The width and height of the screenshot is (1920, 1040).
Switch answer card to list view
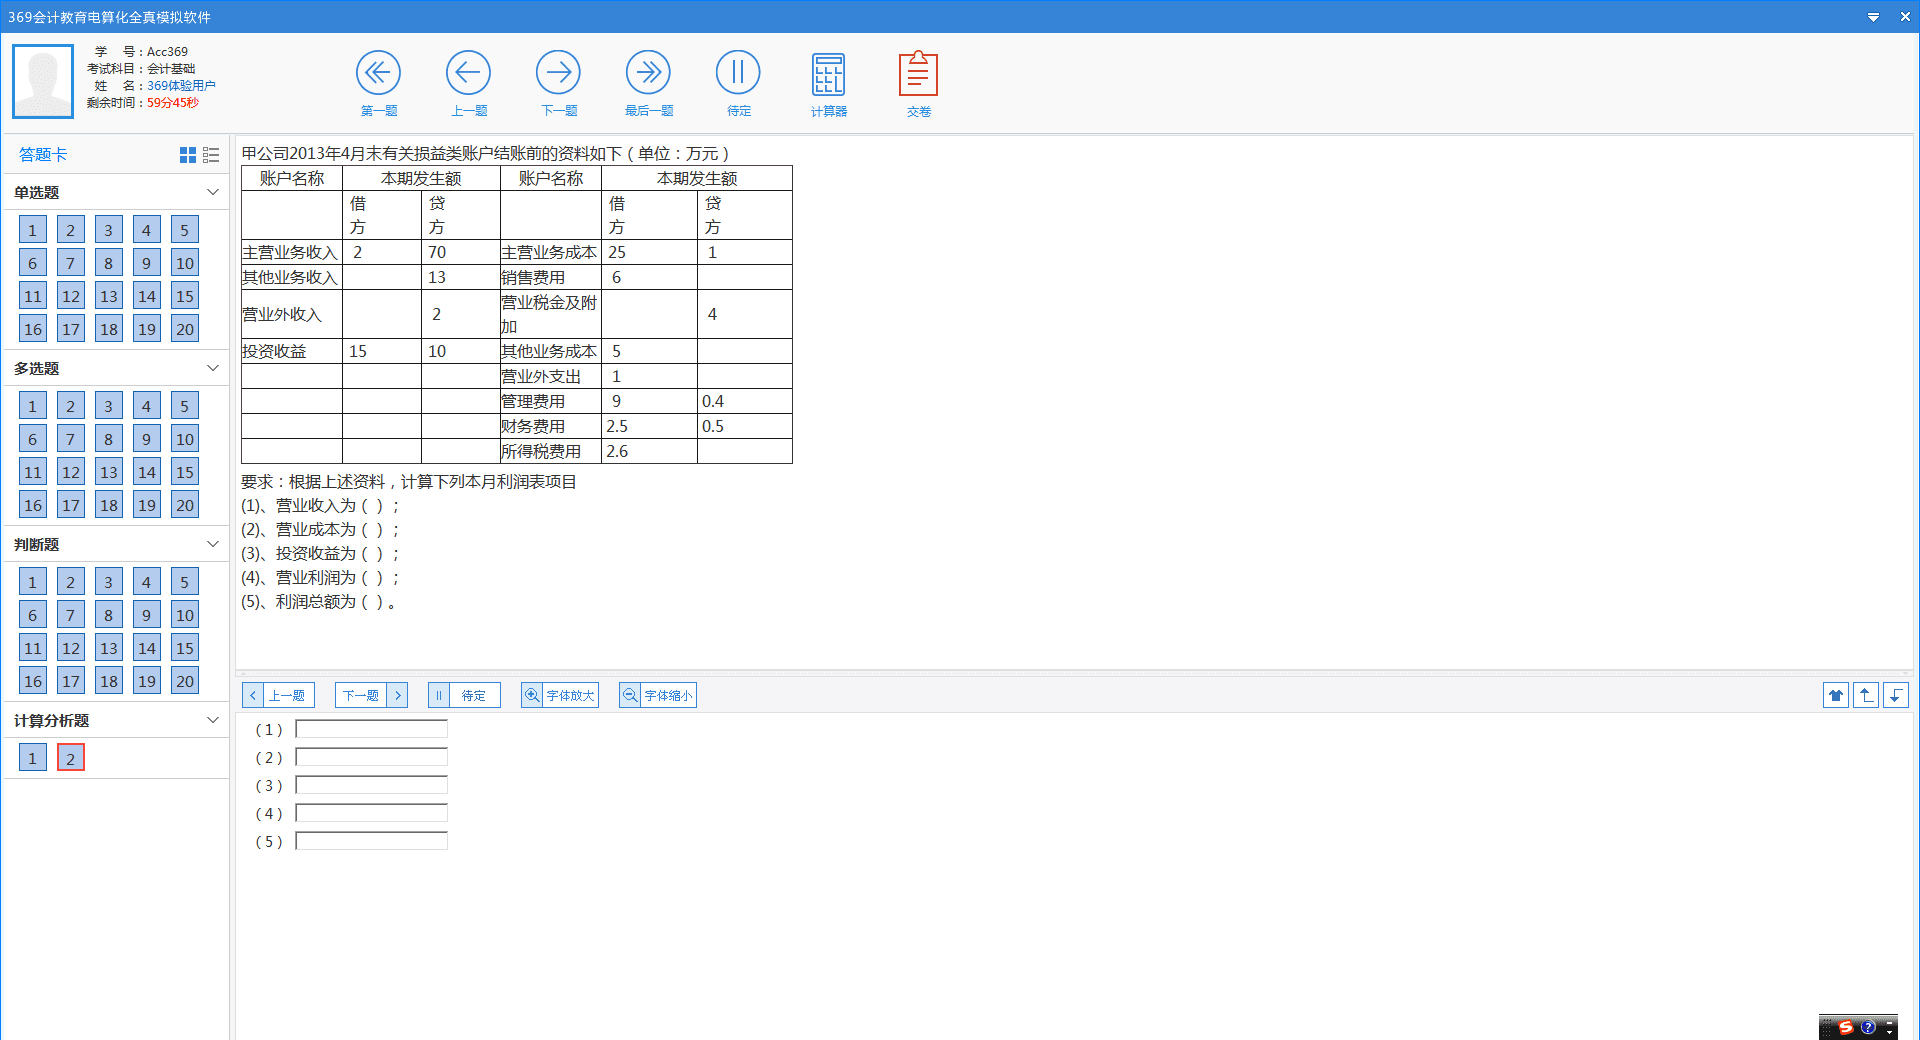click(211, 155)
